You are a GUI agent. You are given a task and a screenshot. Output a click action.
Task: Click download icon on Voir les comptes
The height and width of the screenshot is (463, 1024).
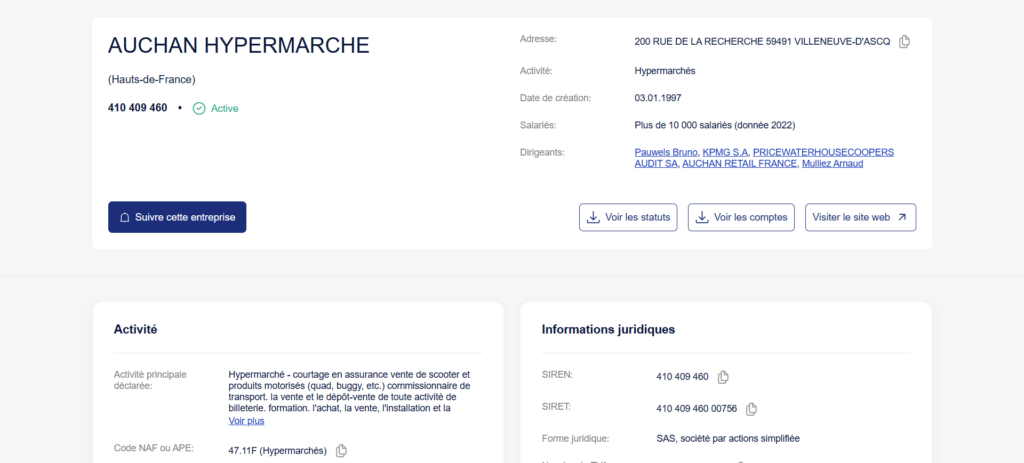coord(702,217)
